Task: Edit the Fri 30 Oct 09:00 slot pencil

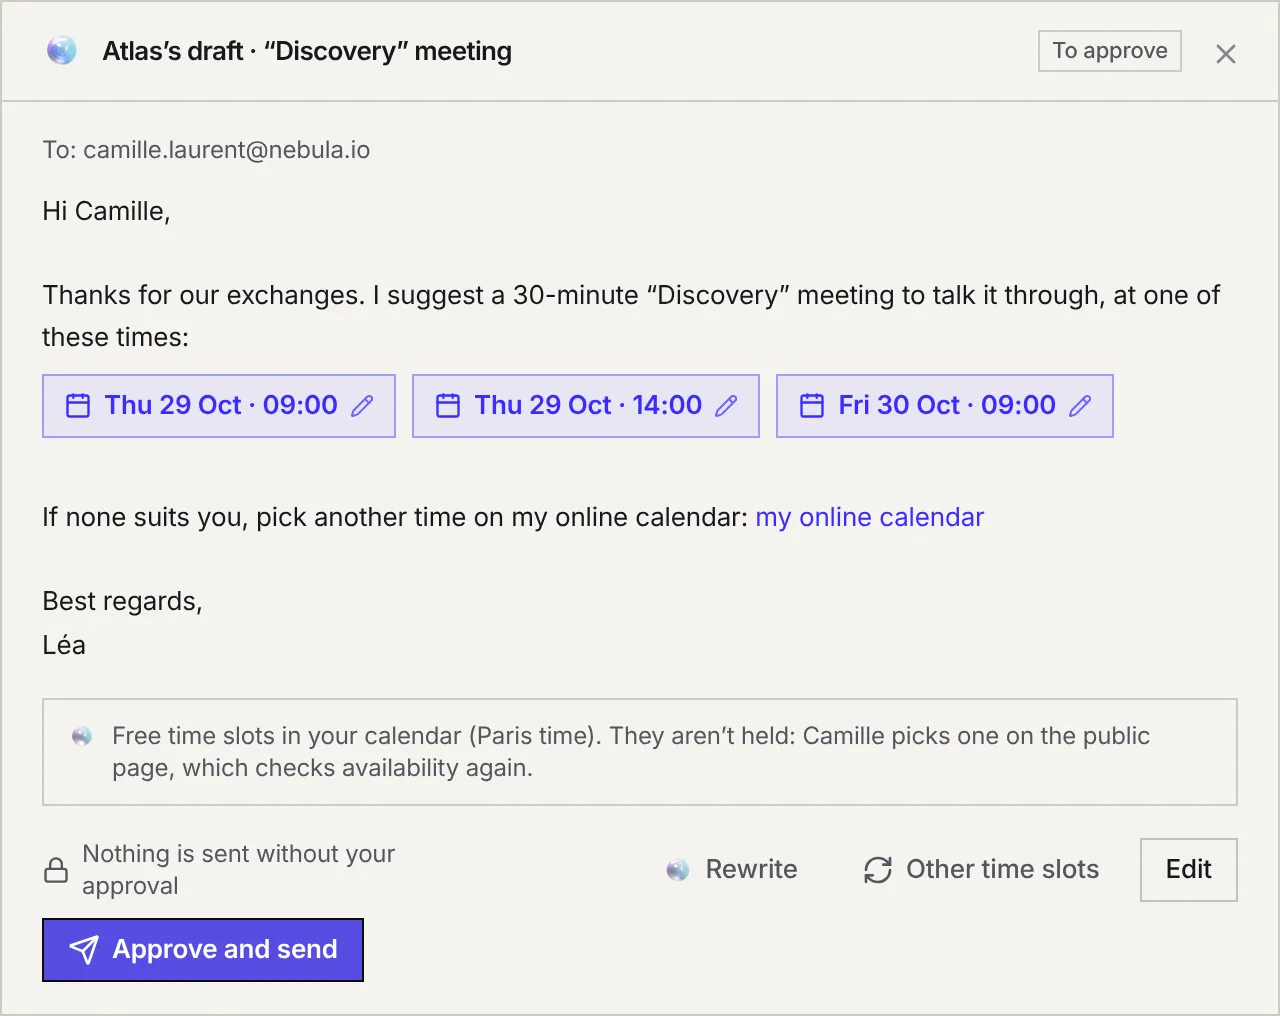Action: click(x=1080, y=406)
